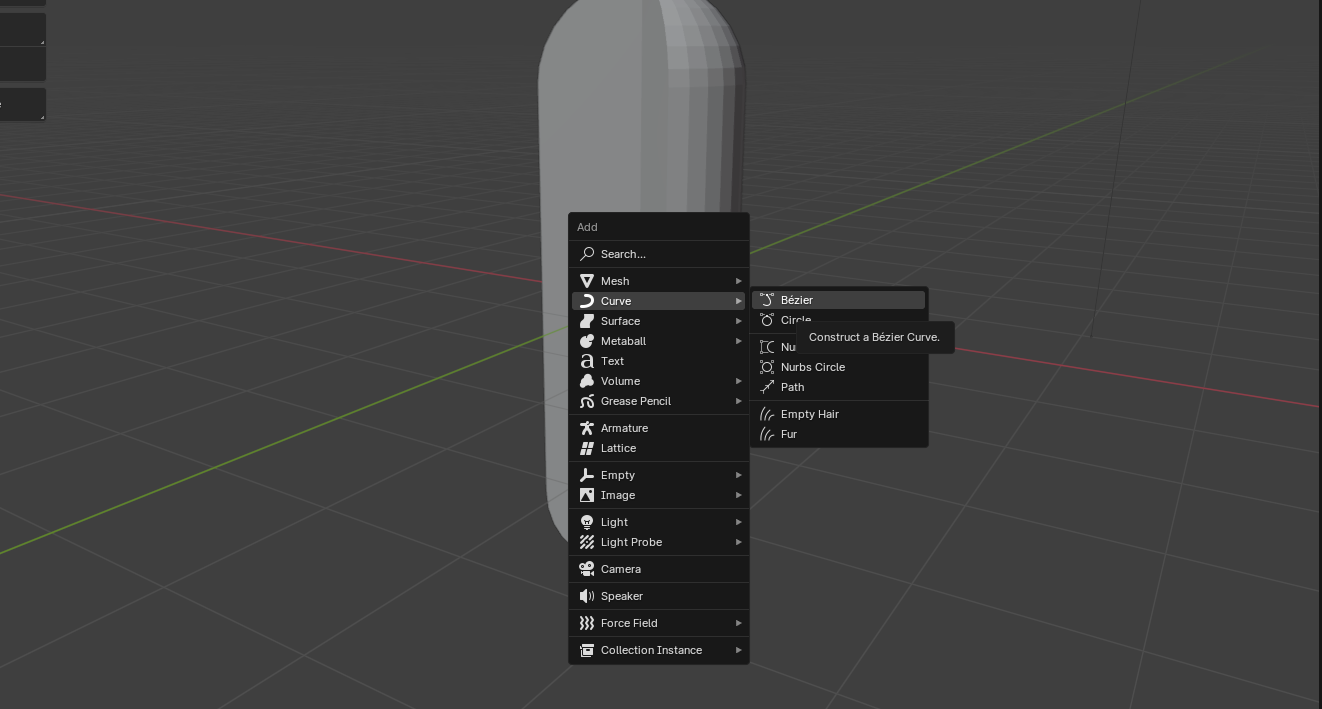Click the Image picture icon
This screenshot has height=709, width=1322.
coord(587,495)
